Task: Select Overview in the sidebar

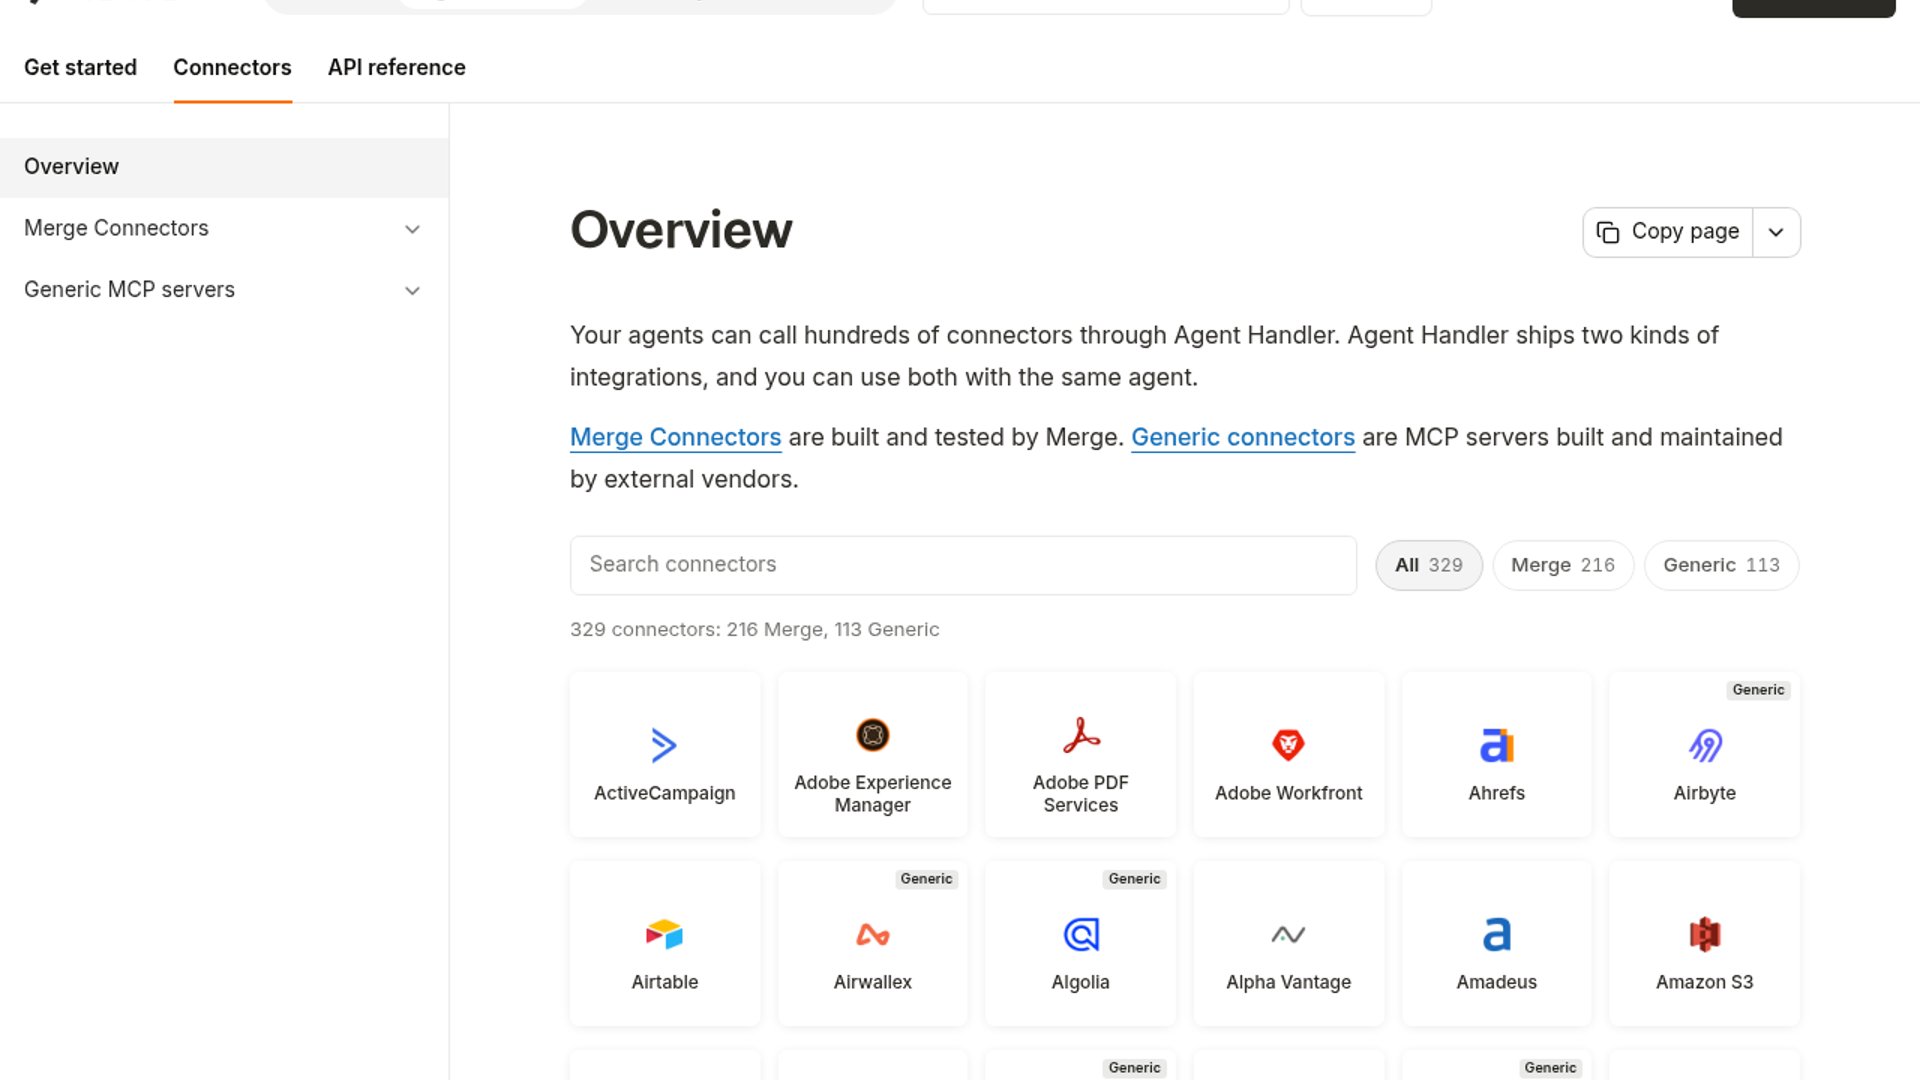Action: coord(223,167)
